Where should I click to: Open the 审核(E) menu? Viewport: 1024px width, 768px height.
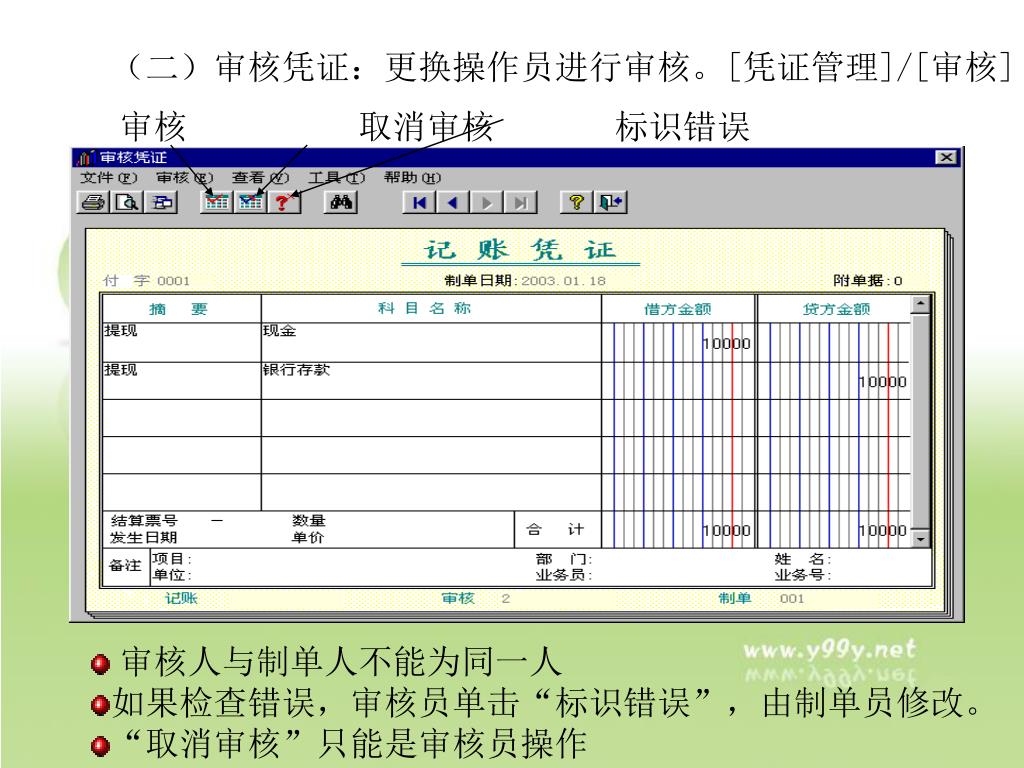coord(185,178)
